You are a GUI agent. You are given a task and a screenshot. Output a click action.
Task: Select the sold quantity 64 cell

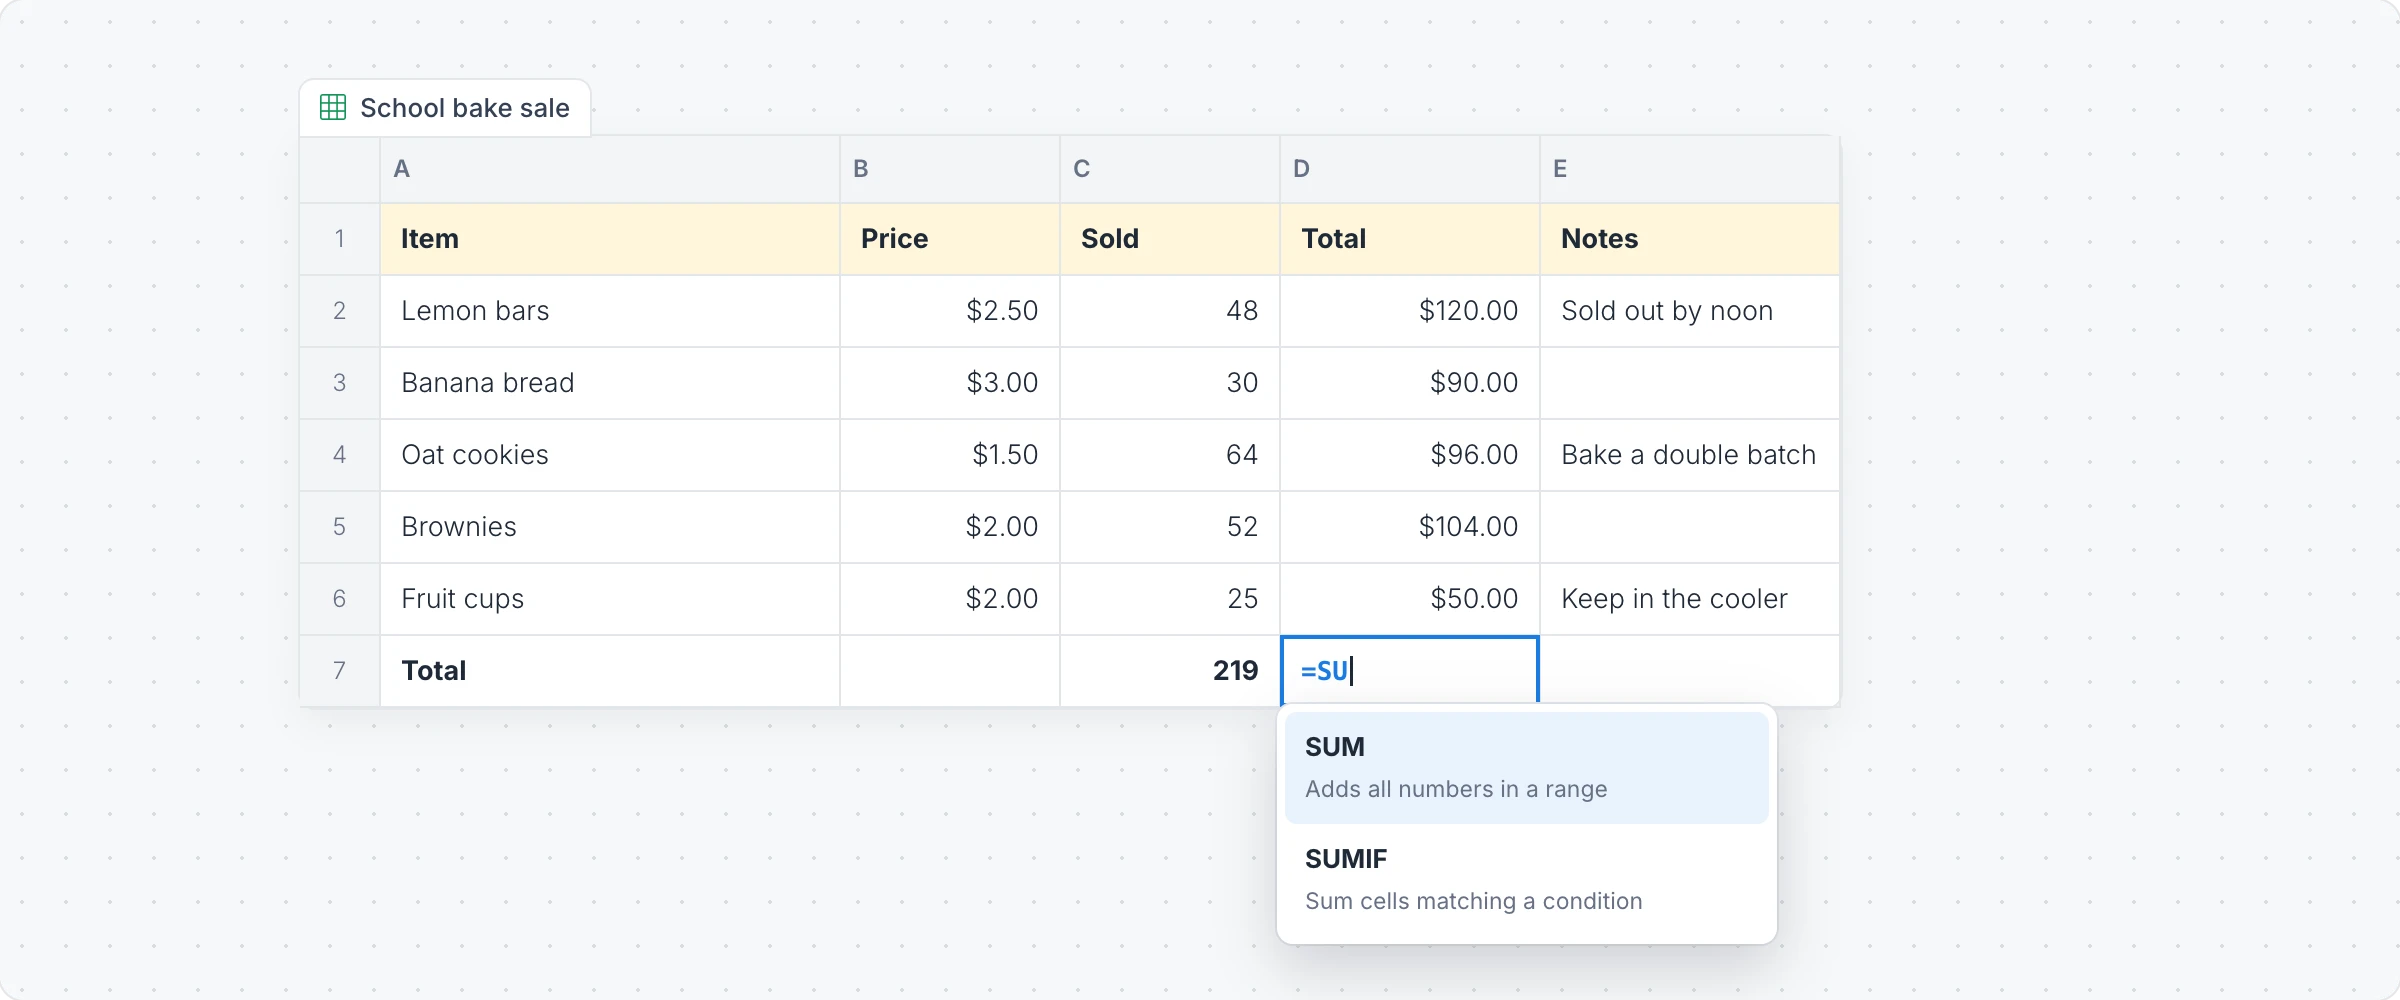point(1170,455)
